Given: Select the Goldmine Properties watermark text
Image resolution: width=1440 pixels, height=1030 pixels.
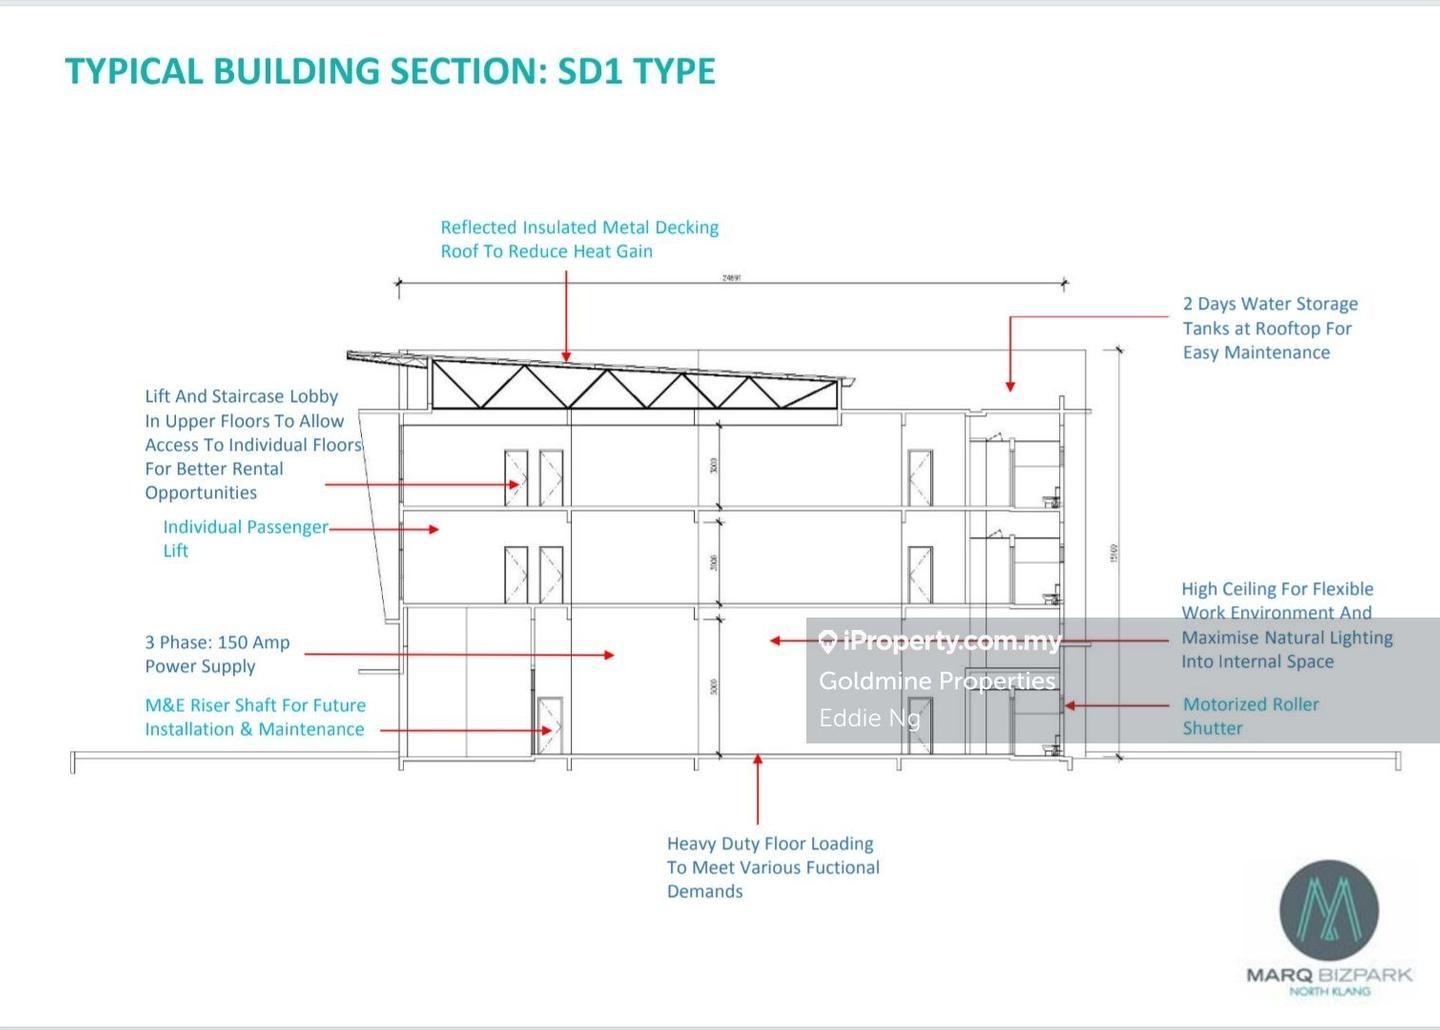Looking at the screenshot, I should pyautogui.click(x=937, y=681).
